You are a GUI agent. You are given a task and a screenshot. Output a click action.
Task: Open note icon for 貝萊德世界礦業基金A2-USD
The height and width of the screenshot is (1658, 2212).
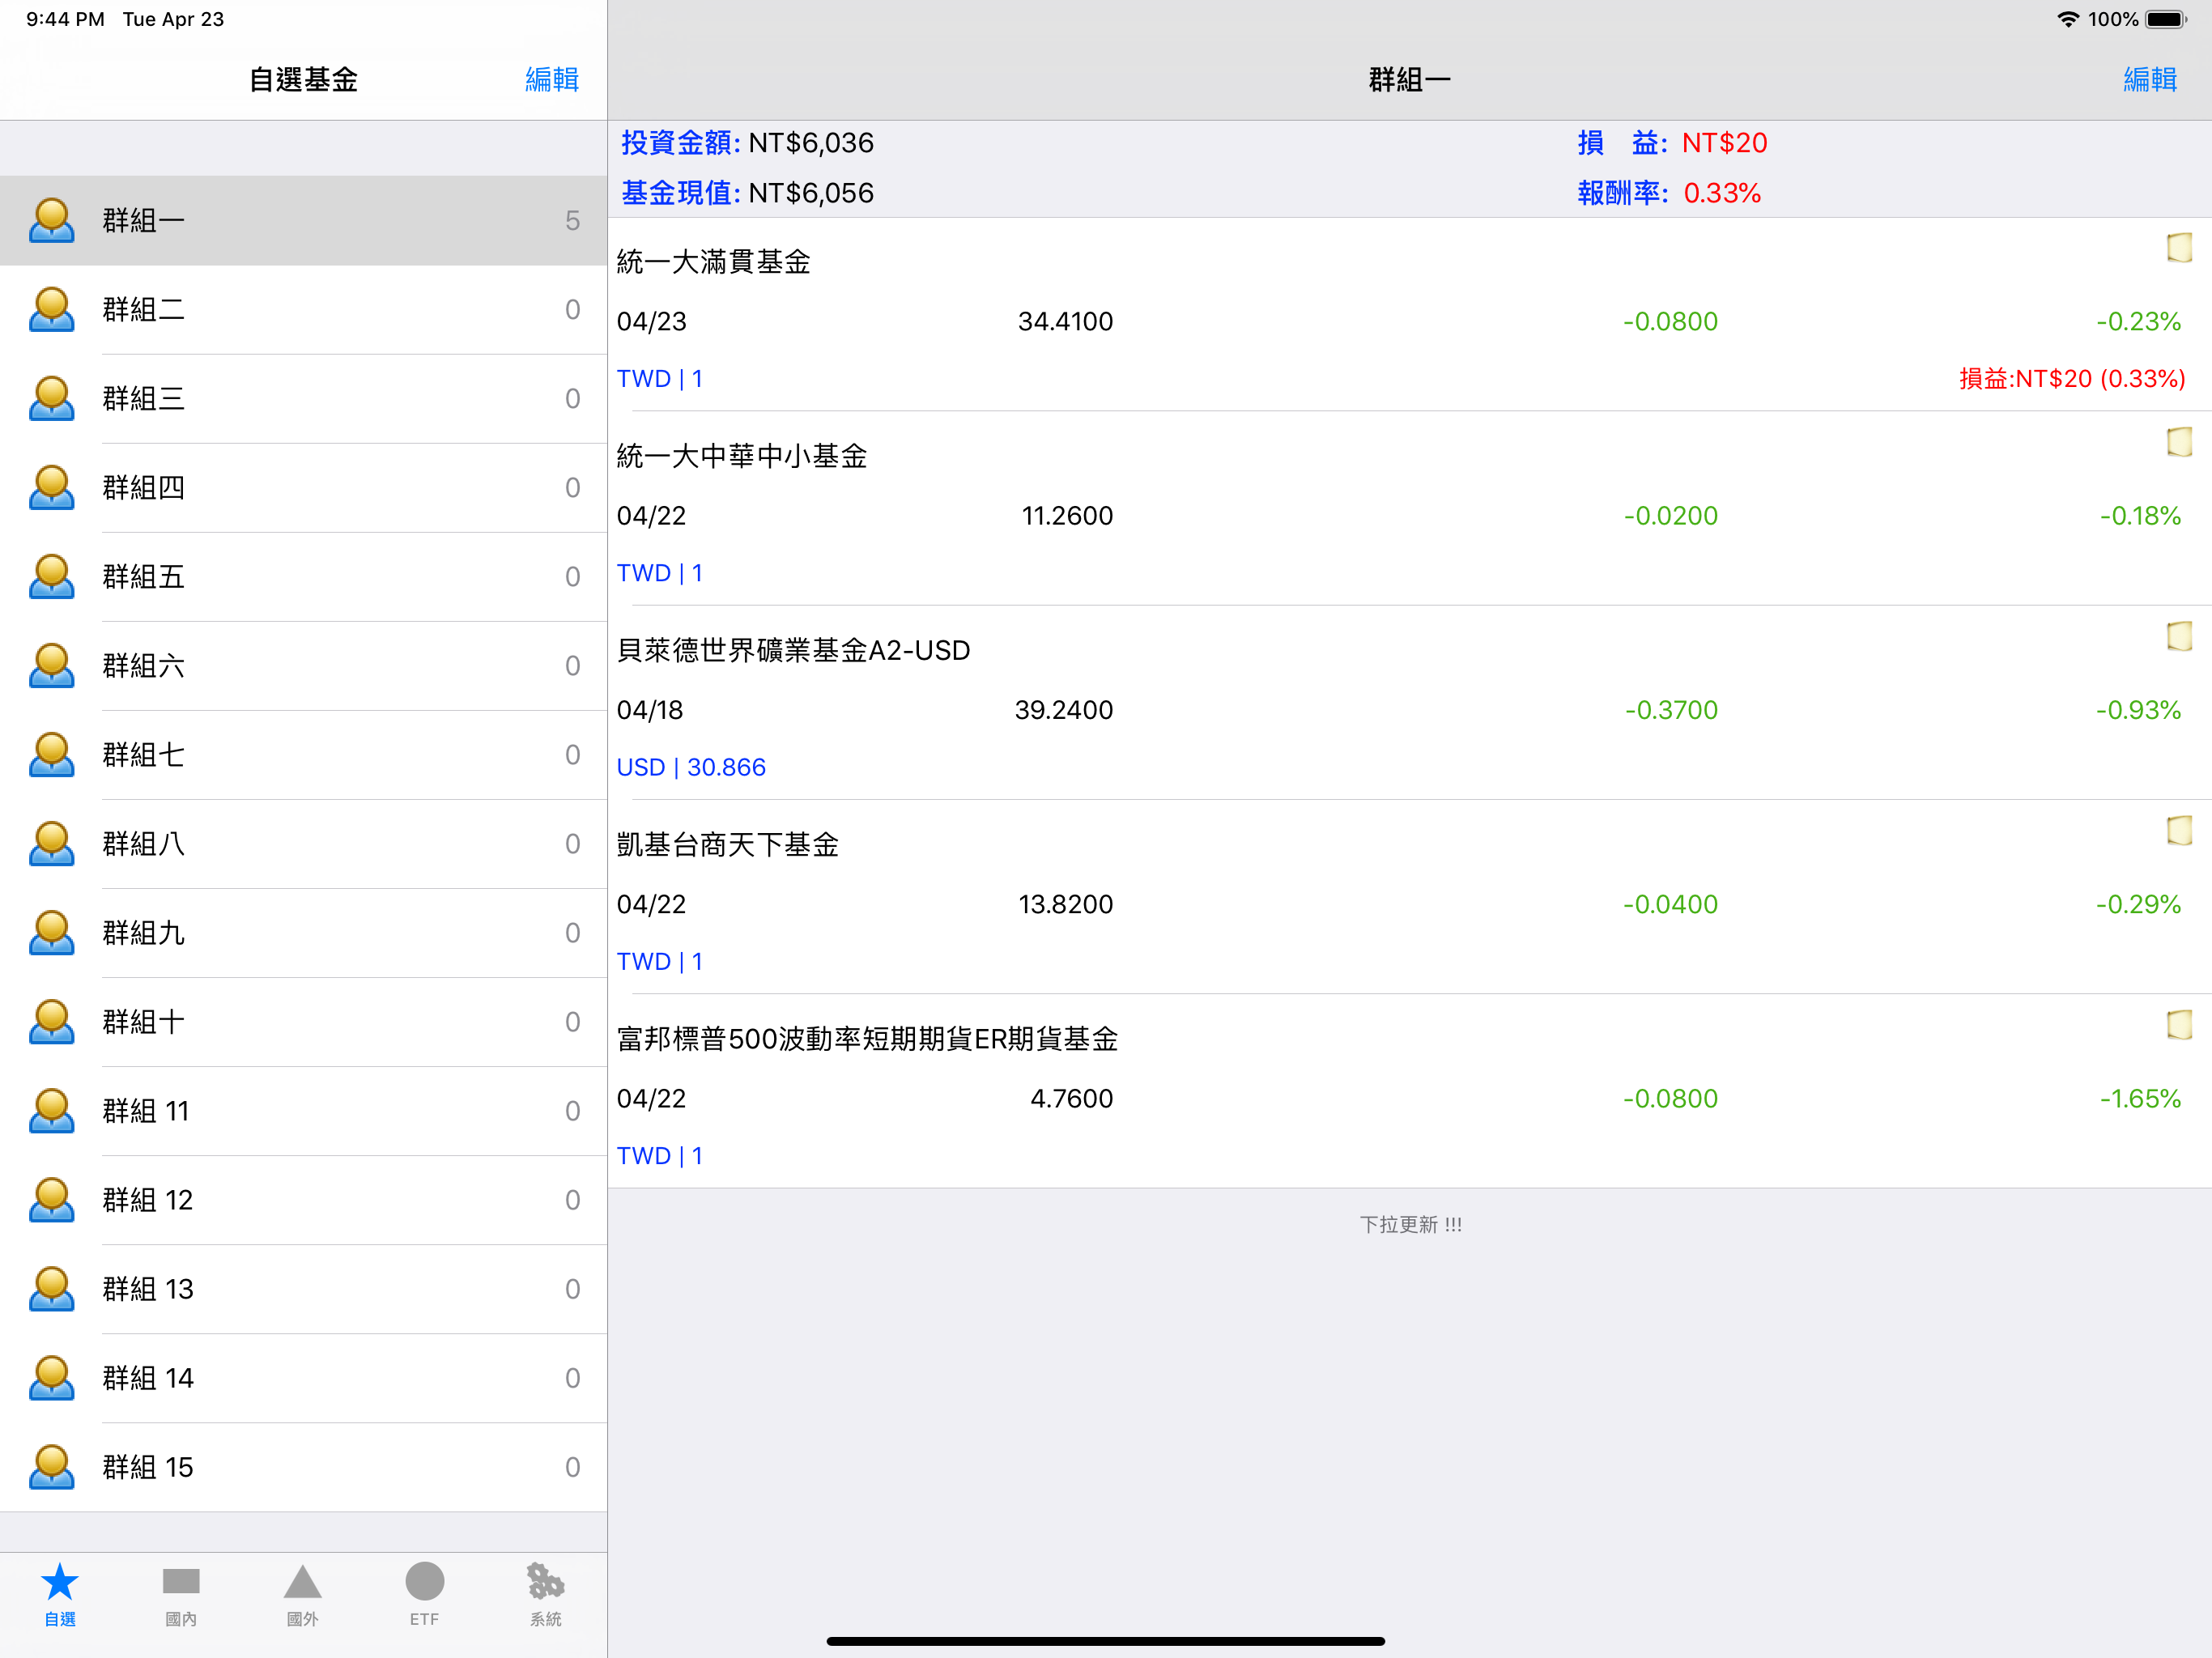(x=2179, y=635)
